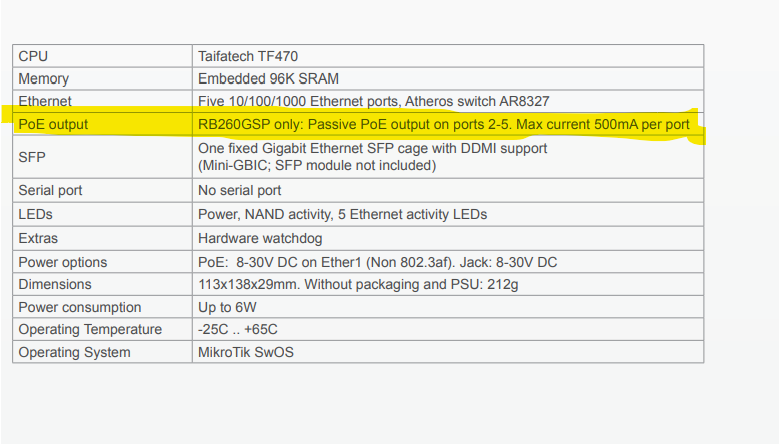Select the Taifatech TF470 value
This screenshot has height=444, width=779.
[x=250, y=57]
